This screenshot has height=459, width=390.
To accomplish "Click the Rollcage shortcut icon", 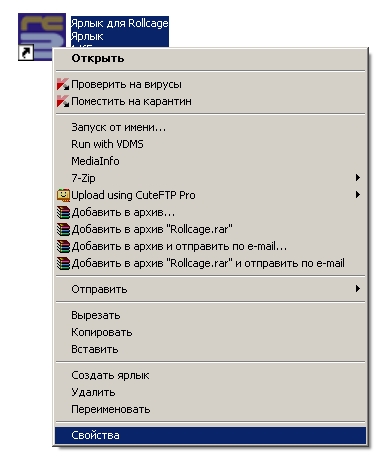I will click(42, 37).
